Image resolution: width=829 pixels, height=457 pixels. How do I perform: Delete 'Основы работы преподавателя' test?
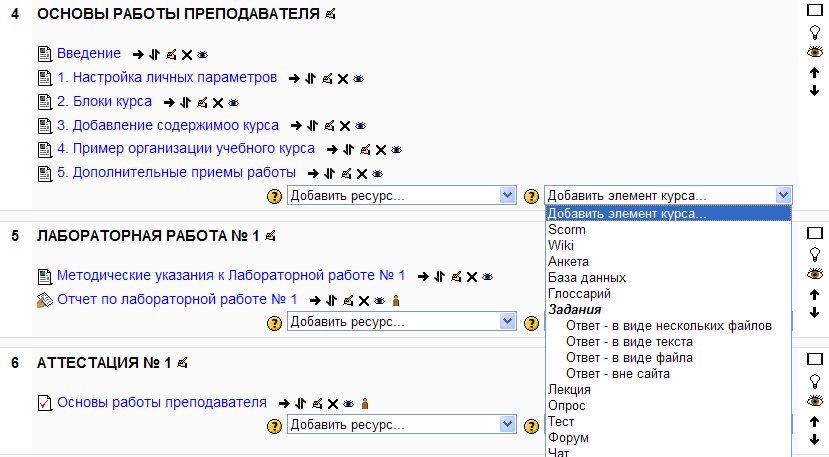tap(333, 404)
